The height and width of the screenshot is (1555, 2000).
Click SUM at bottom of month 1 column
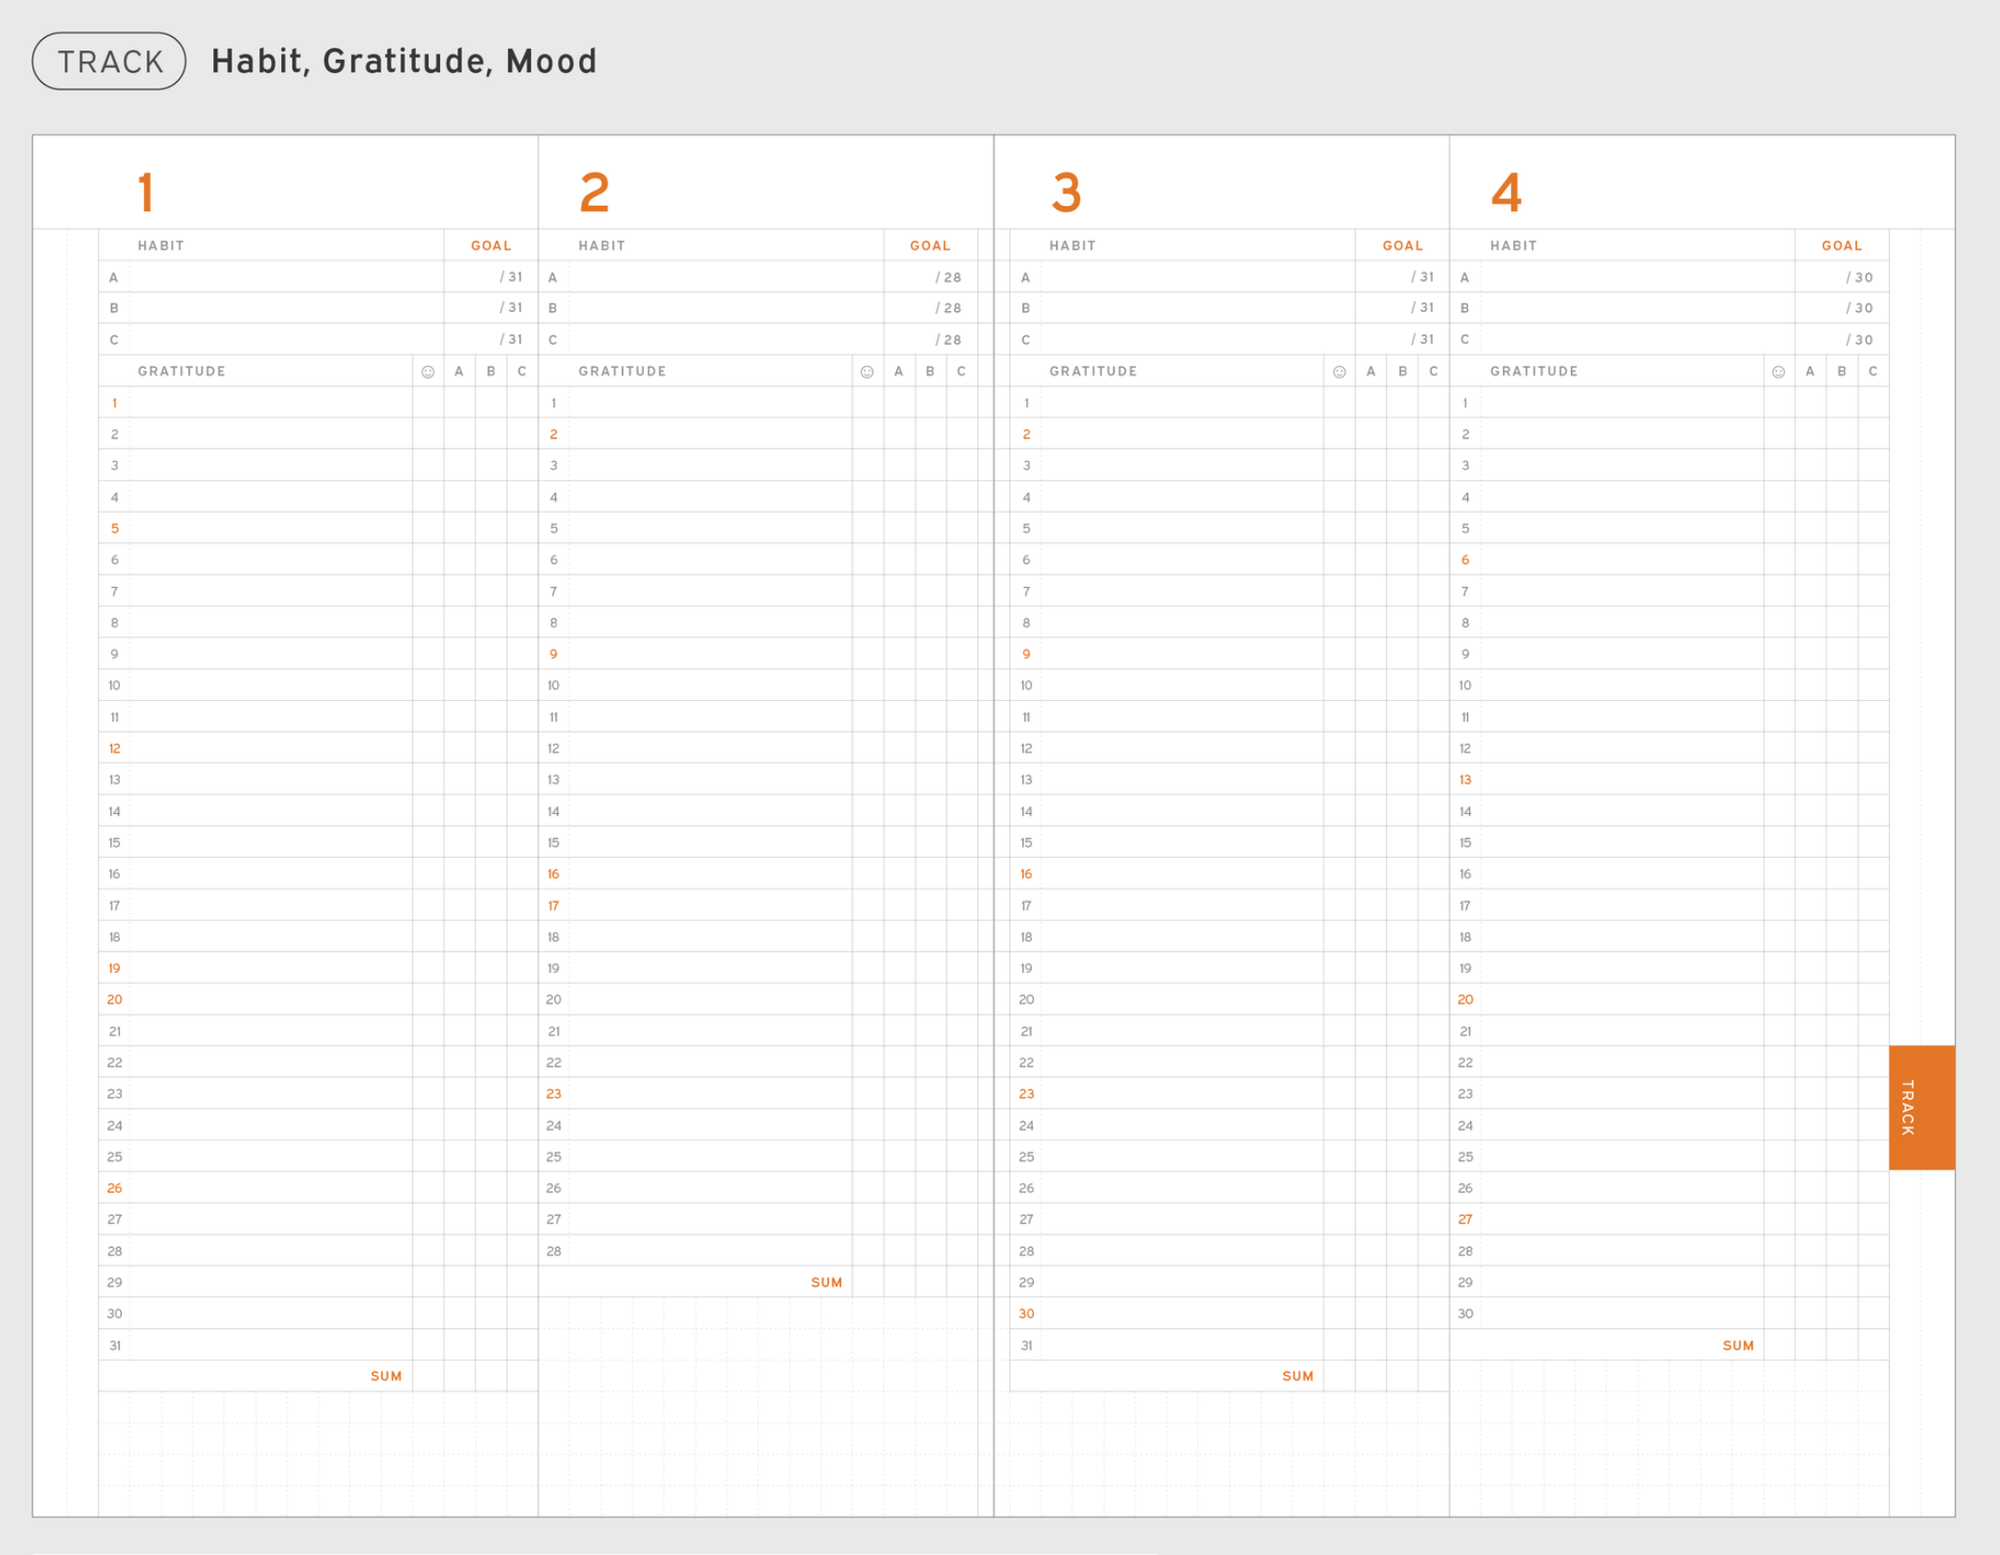click(386, 1375)
